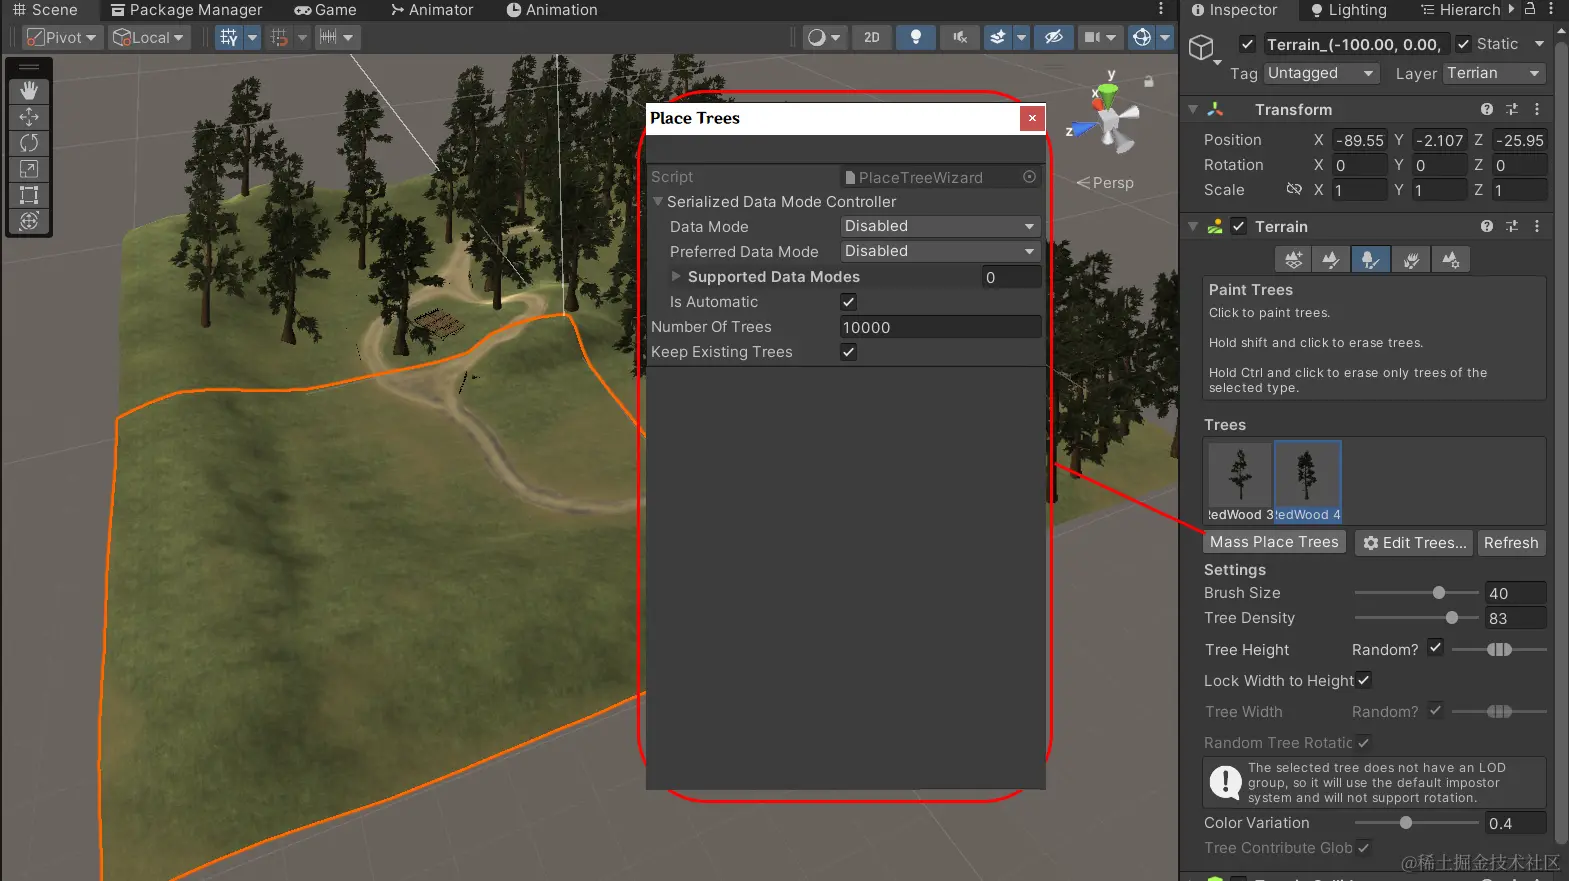Select the combined Transform tool
Image resolution: width=1569 pixels, height=881 pixels.
pyautogui.click(x=29, y=220)
